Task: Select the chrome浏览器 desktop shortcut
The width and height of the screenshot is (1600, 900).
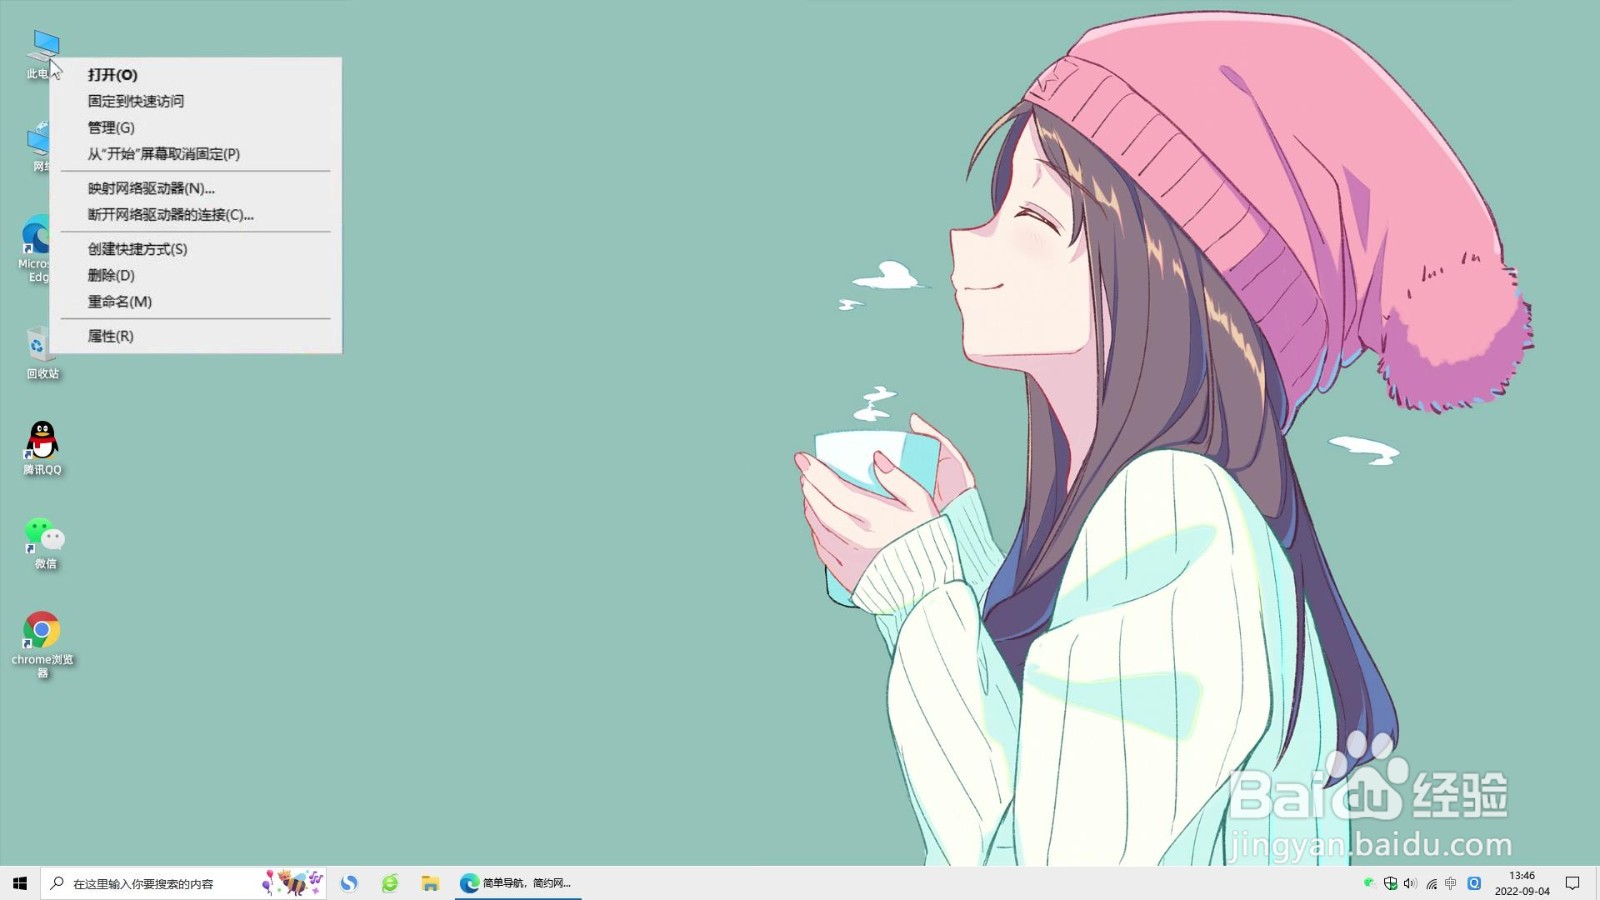Action: (42, 644)
